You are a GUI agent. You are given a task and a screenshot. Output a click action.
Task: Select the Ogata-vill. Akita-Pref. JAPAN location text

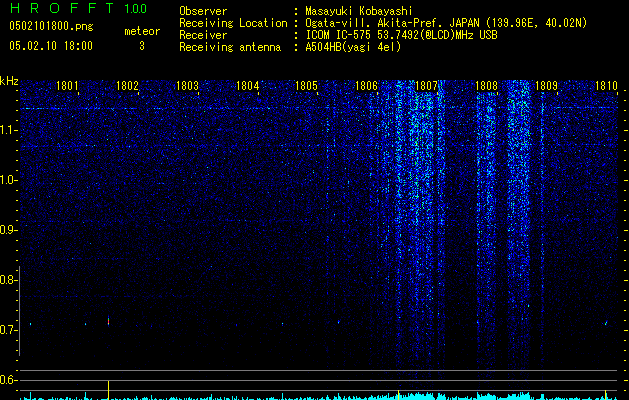pyautogui.click(x=446, y=23)
